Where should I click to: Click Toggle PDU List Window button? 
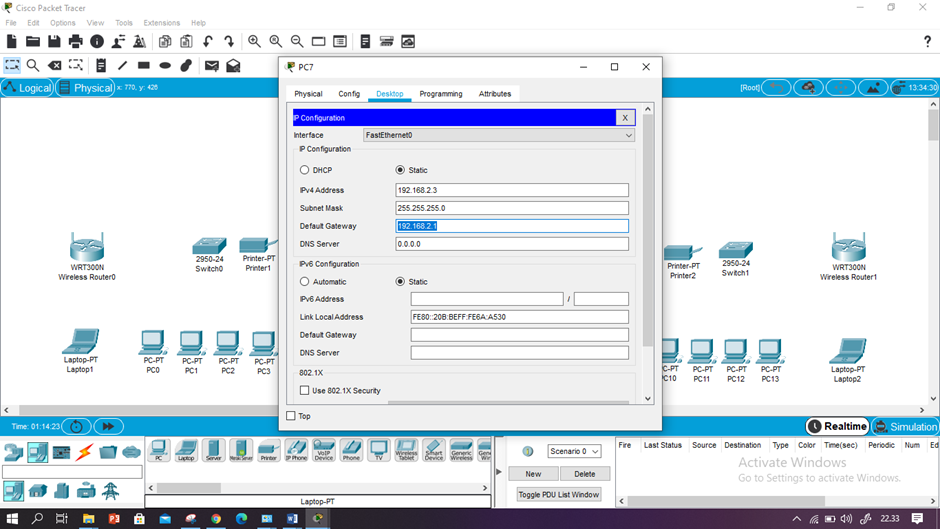point(558,495)
